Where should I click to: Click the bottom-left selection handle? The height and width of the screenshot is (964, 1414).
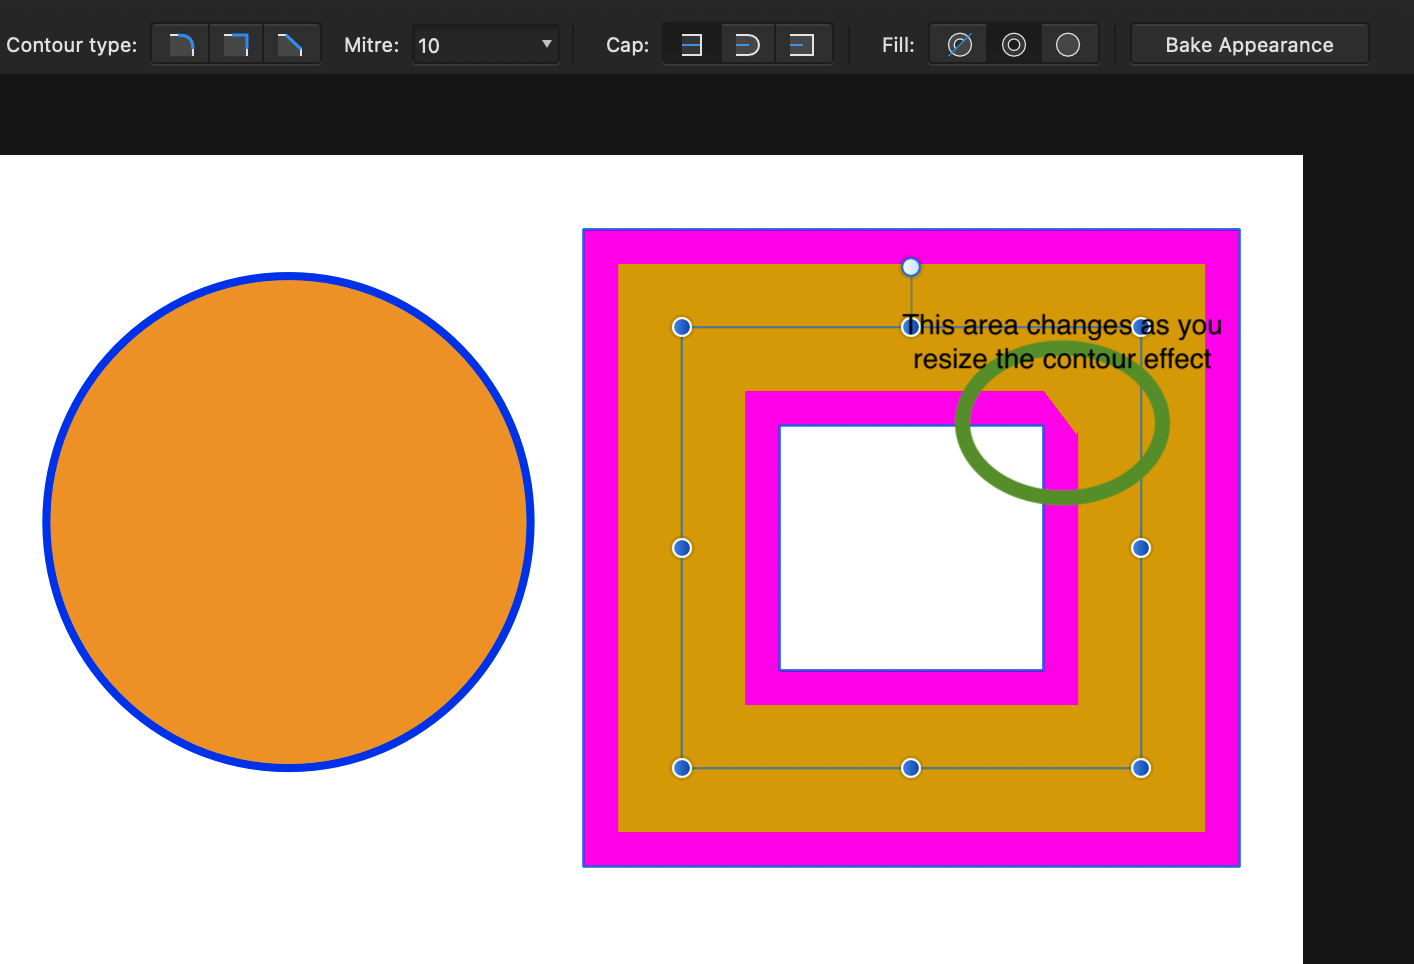(x=682, y=768)
